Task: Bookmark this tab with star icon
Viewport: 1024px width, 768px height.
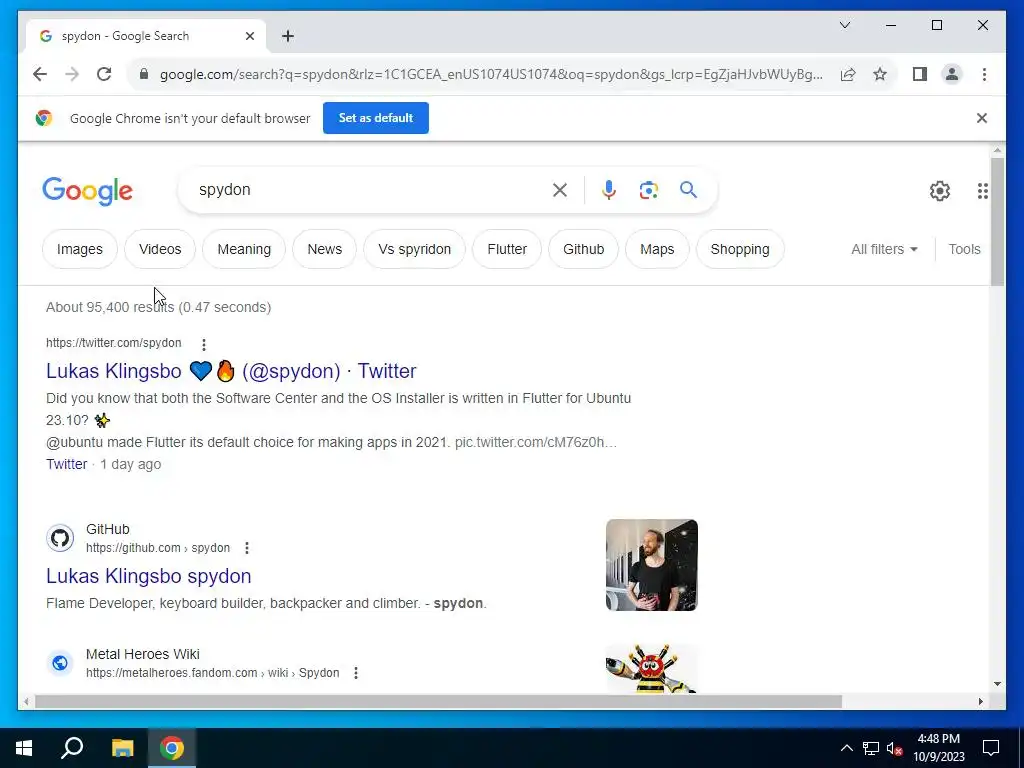Action: pyautogui.click(x=880, y=74)
